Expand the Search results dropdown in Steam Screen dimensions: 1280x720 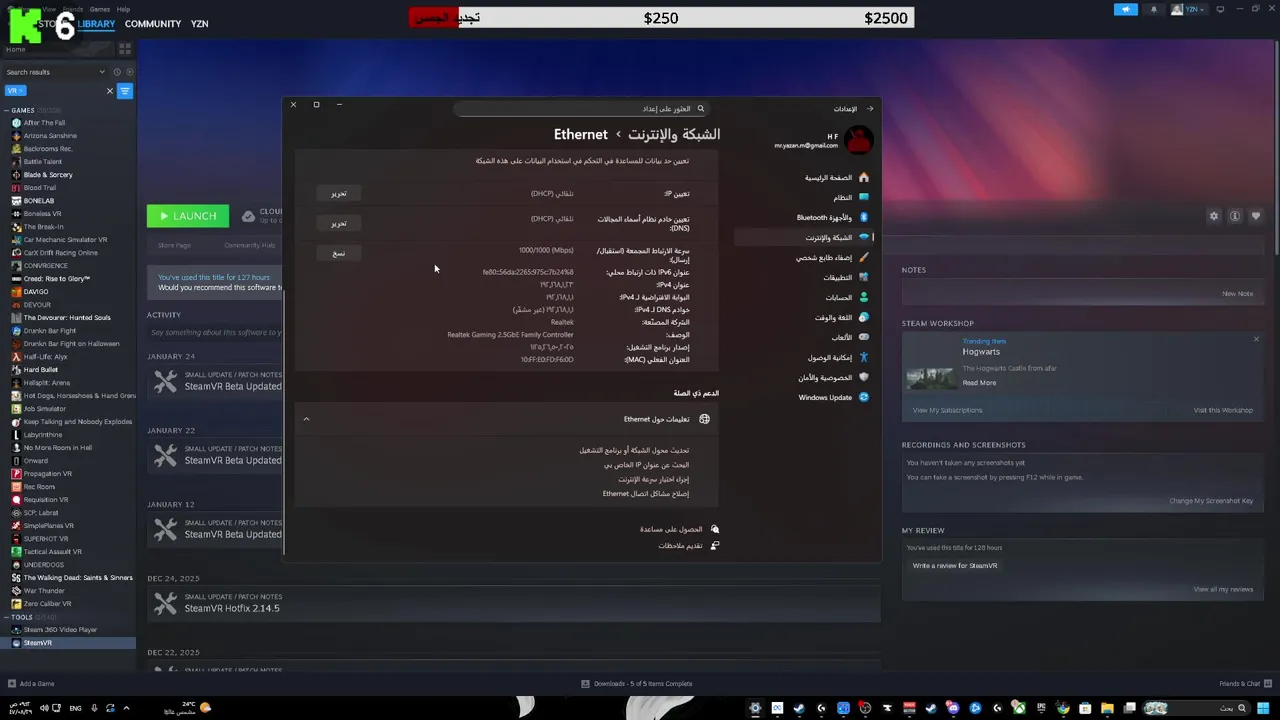(102, 72)
